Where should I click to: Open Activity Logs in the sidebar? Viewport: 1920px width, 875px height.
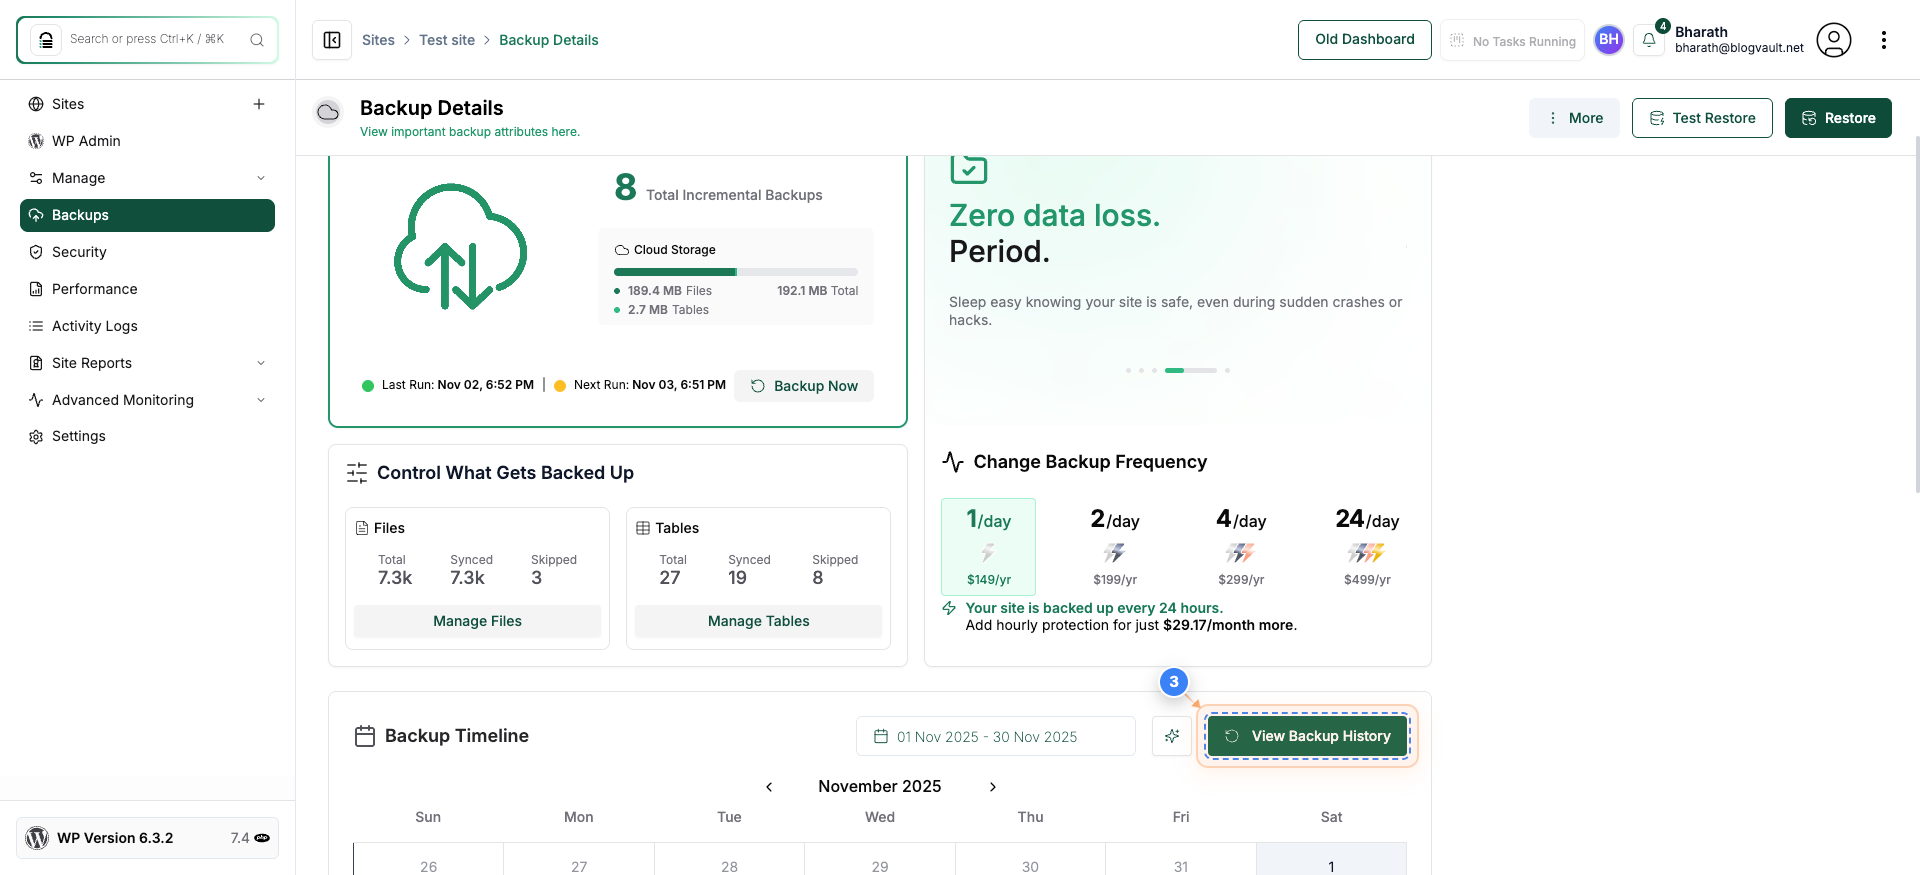pos(147,326)
